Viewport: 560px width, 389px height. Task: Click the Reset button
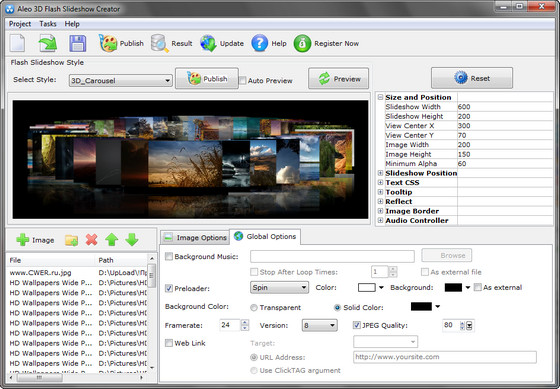click(x=472, y=78)
